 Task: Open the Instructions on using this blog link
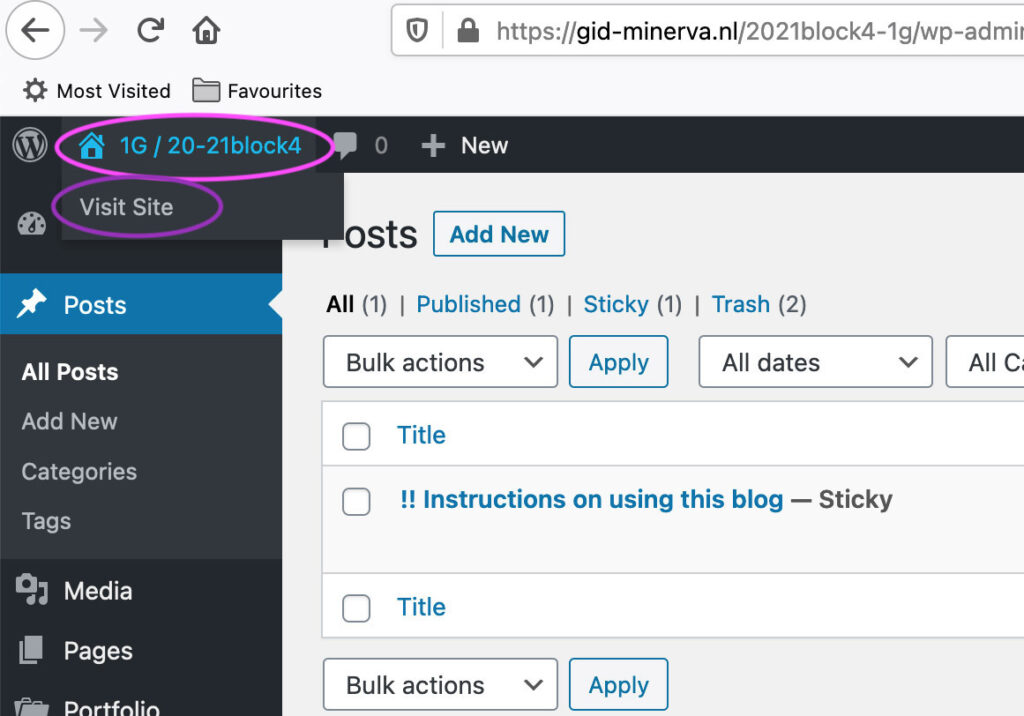point(591,499)
